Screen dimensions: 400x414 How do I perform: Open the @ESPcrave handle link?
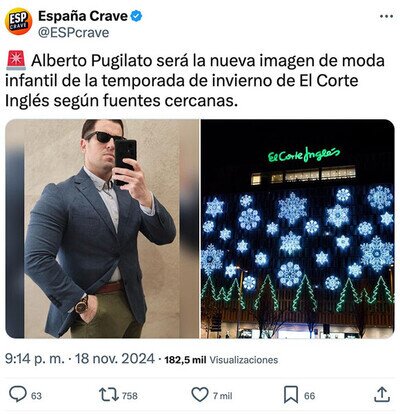click(x=74, y=33)
